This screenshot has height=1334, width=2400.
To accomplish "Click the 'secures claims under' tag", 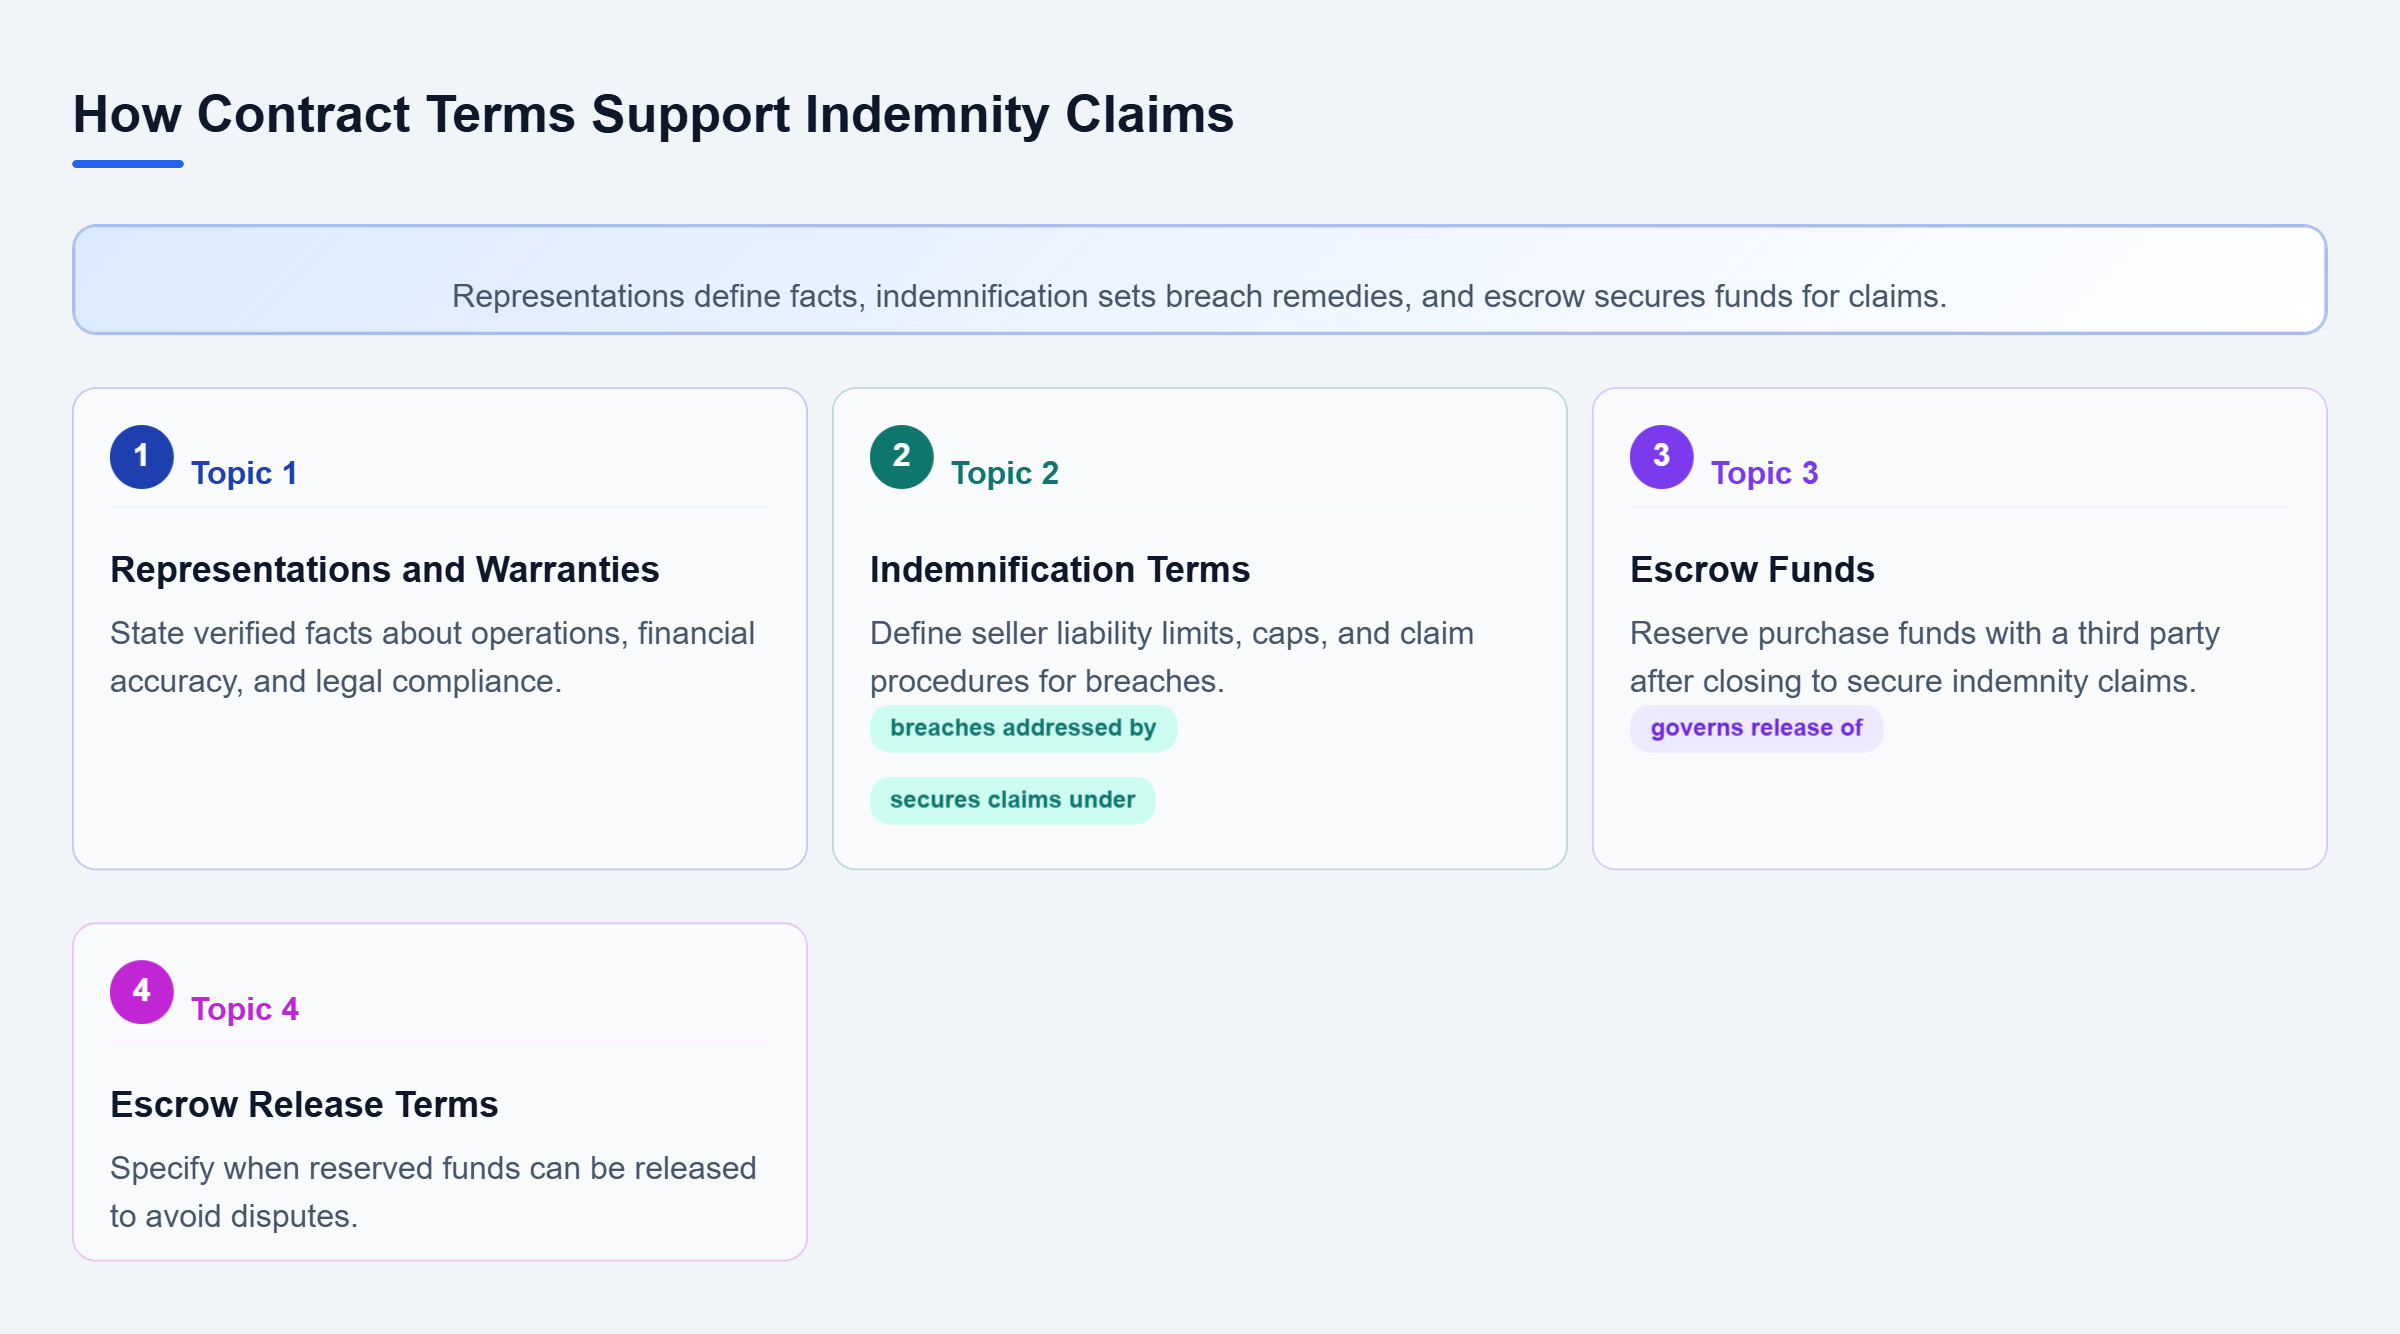I will pyautogui.click(x=1012, y=800).
